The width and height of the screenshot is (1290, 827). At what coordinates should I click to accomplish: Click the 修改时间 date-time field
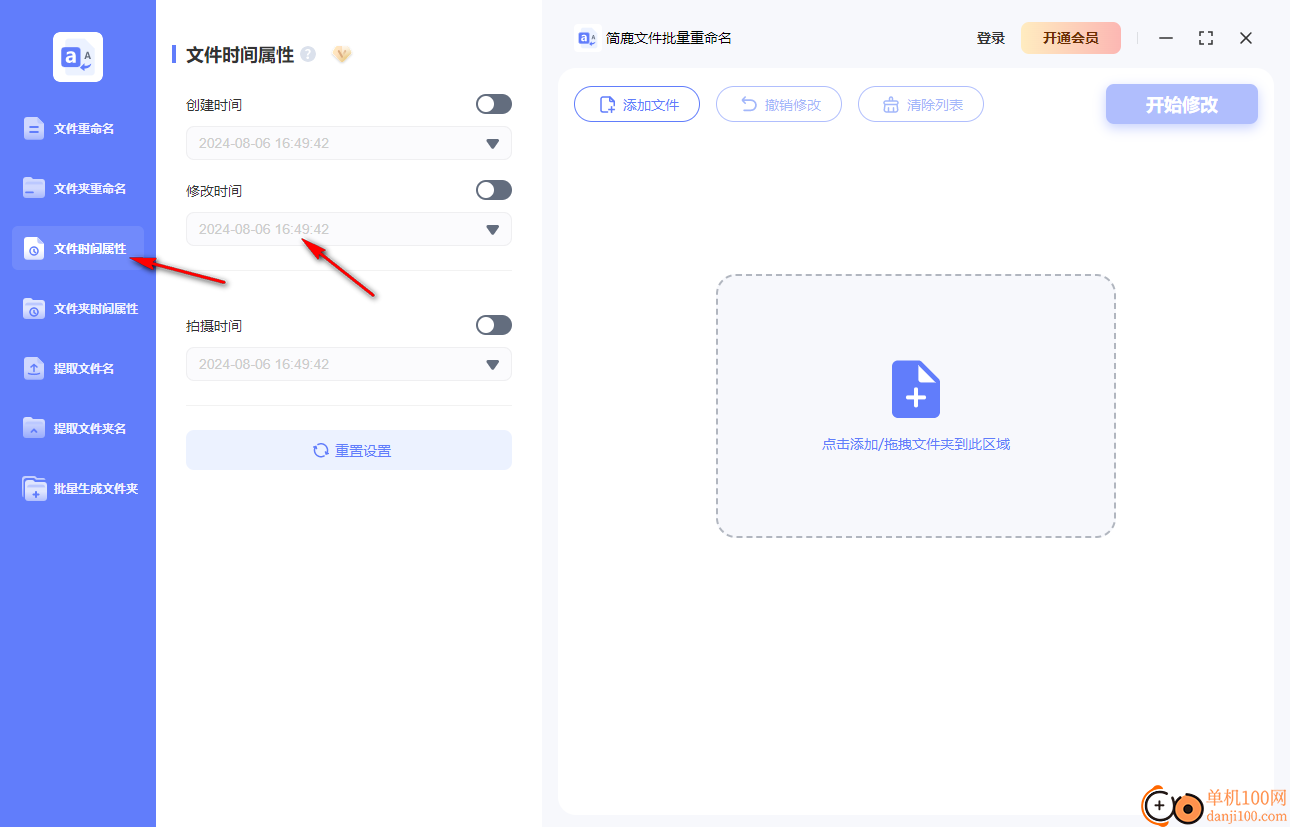[349, 229]
